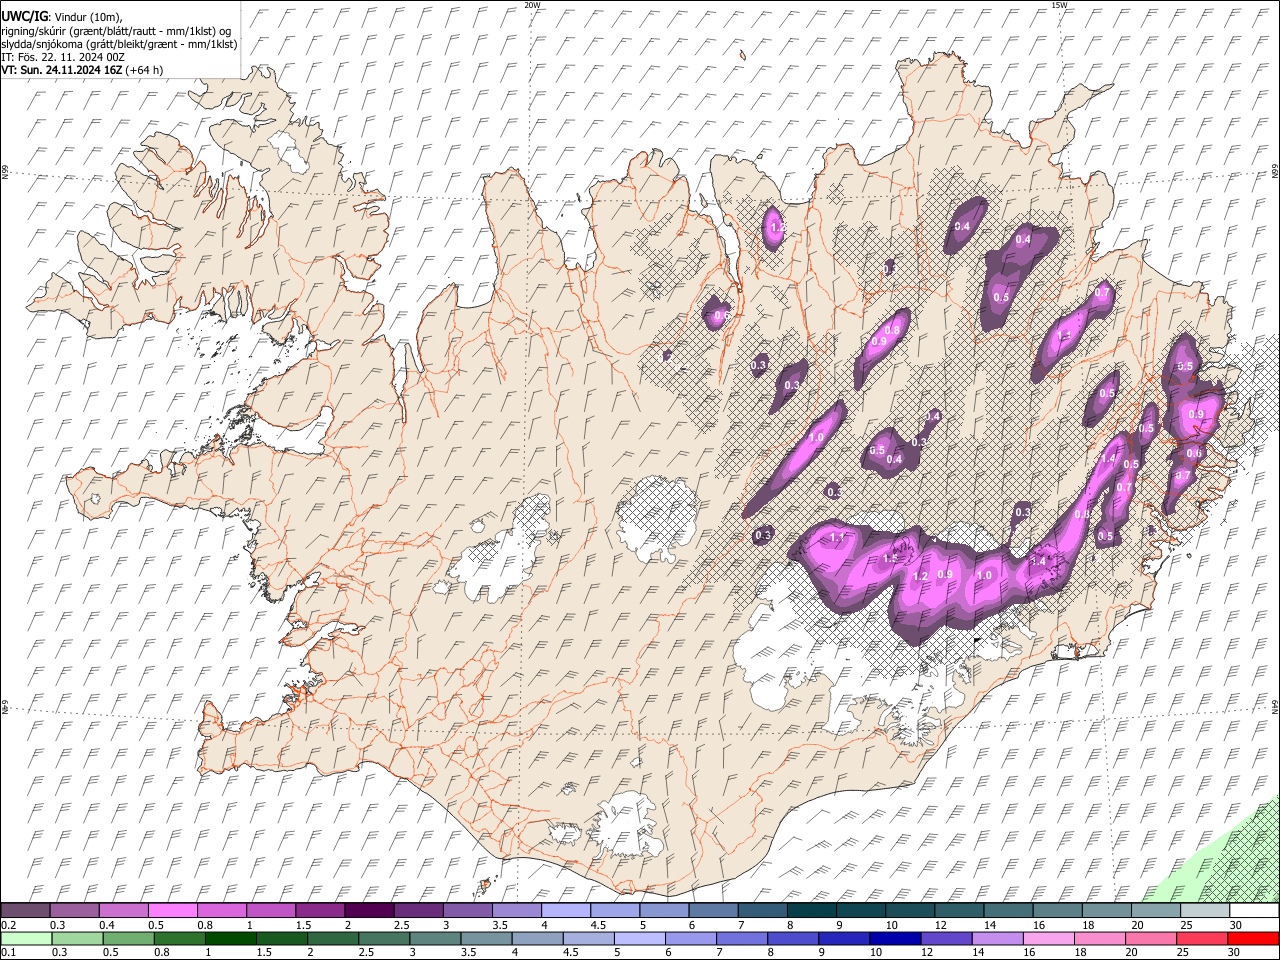Click the bold UWC/IG title text
Viewport: 1280px width, 960px height.
24,16
